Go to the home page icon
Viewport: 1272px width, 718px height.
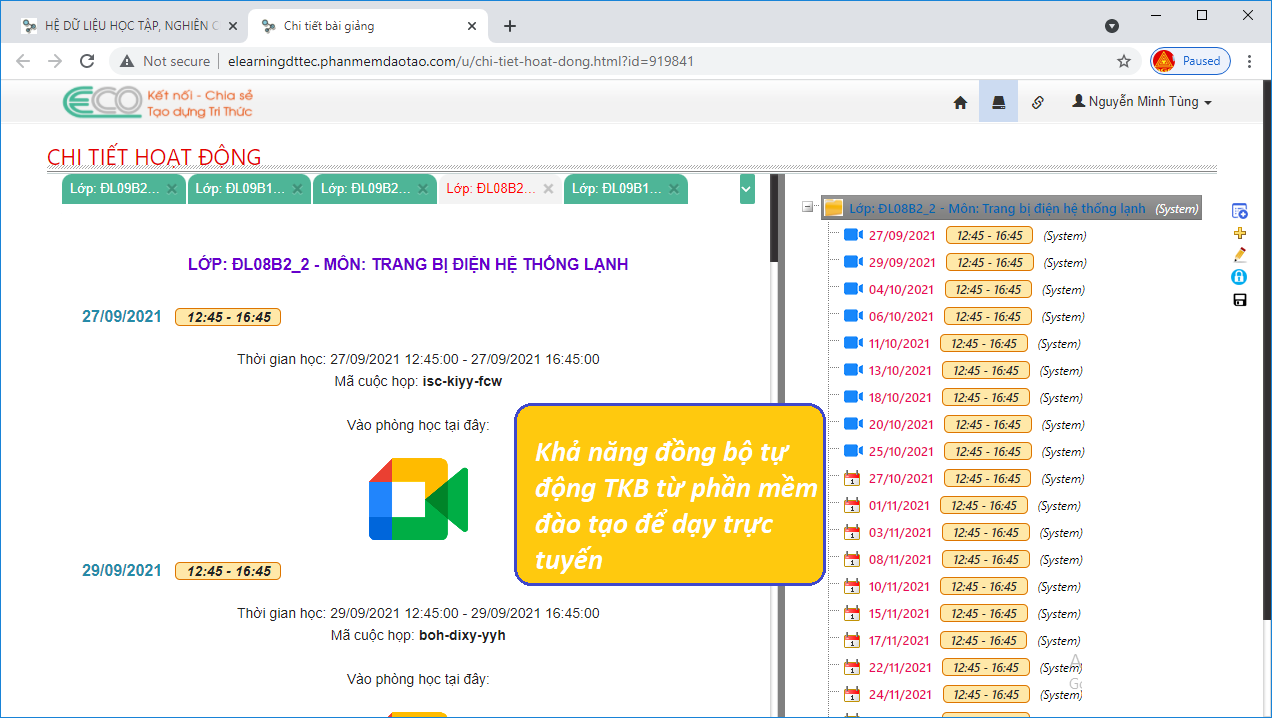tap(960, 102)
